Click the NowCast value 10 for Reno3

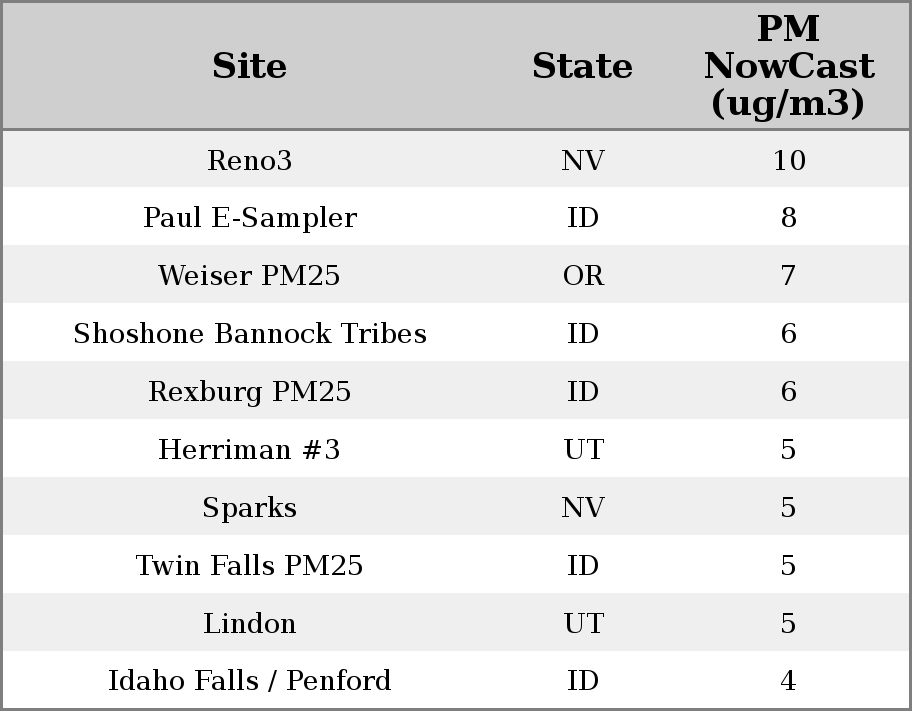tap(788, 160)
